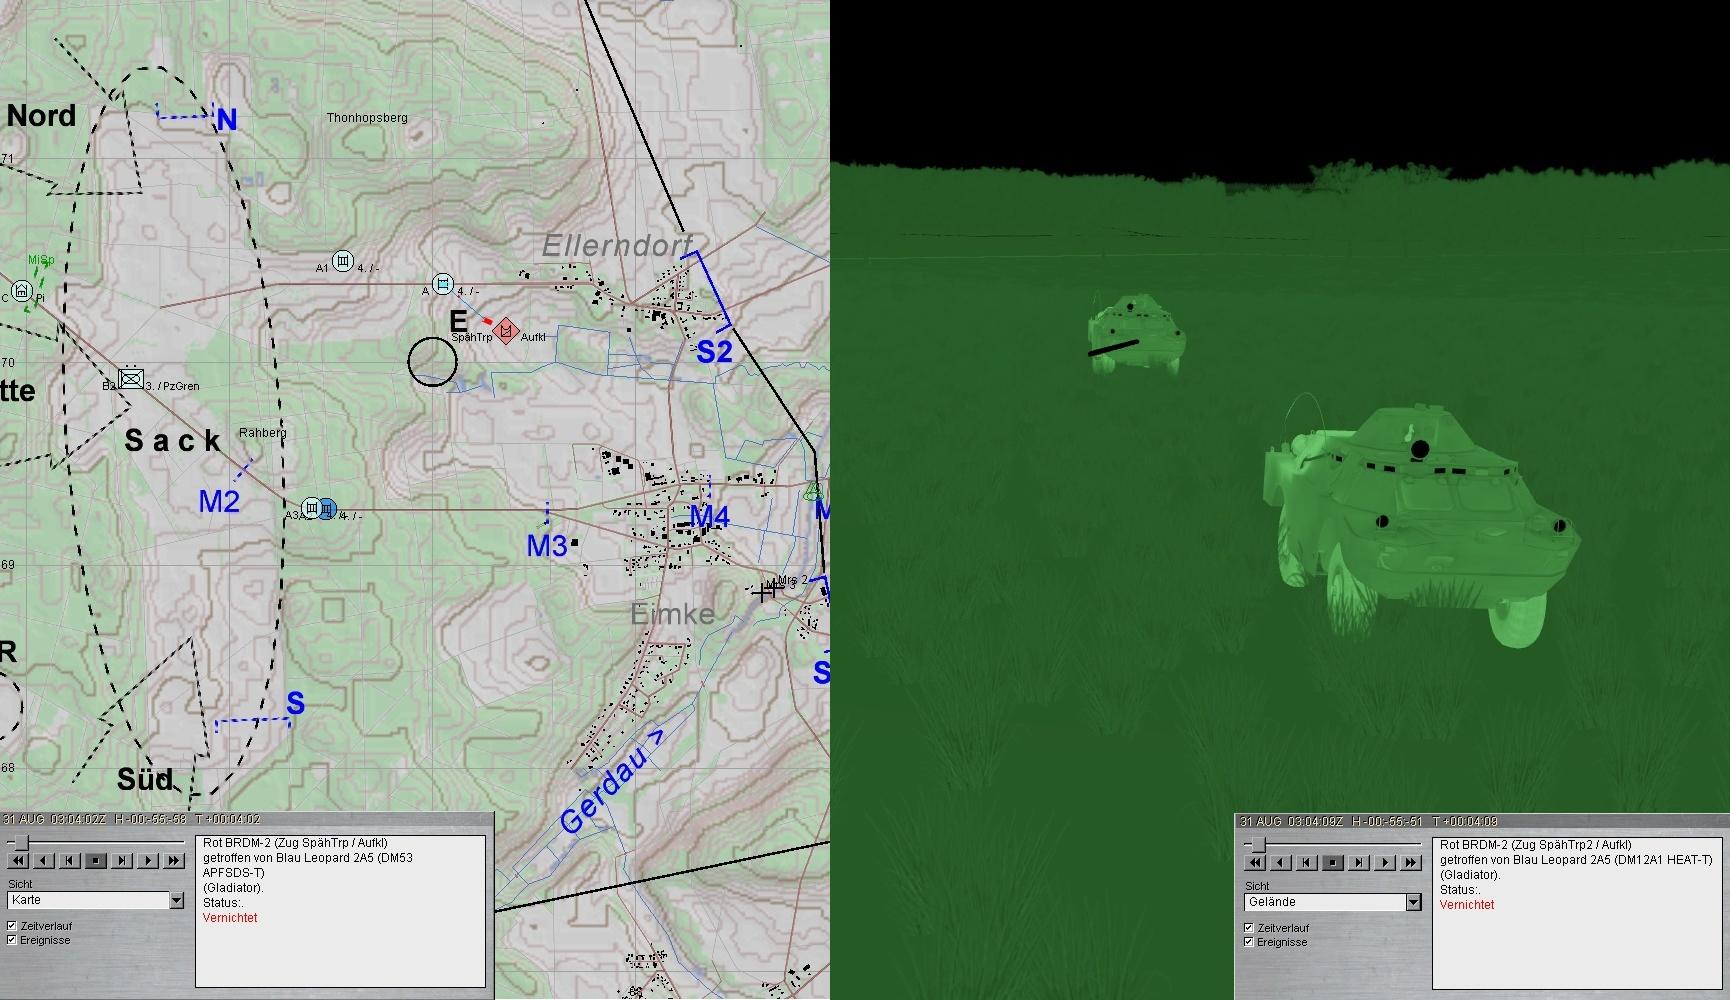Toggle Ereignisse checkbox in Gelände panel

[x=1249, y=942]
